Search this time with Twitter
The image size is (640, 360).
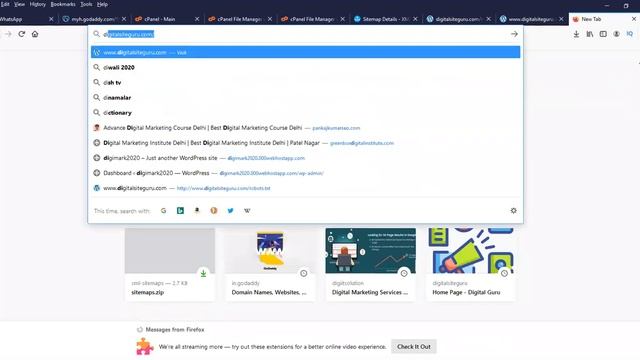tap(231, 211)
